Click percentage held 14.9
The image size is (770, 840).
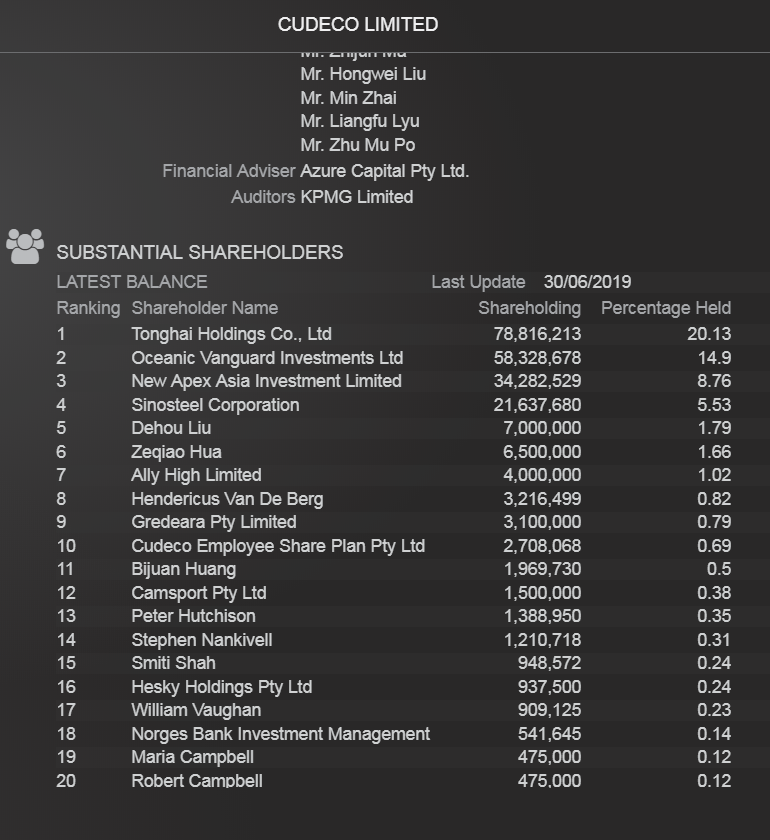click(714, 358)
